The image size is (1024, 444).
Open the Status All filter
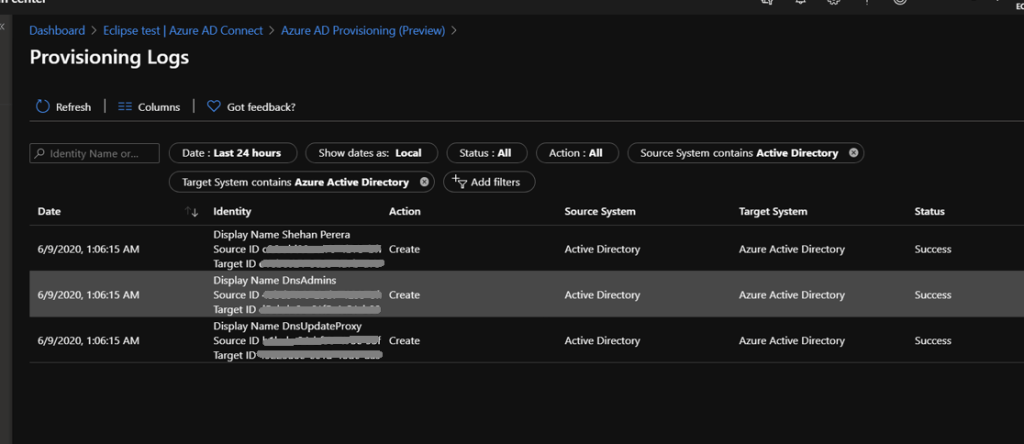[x=485, y=153]
